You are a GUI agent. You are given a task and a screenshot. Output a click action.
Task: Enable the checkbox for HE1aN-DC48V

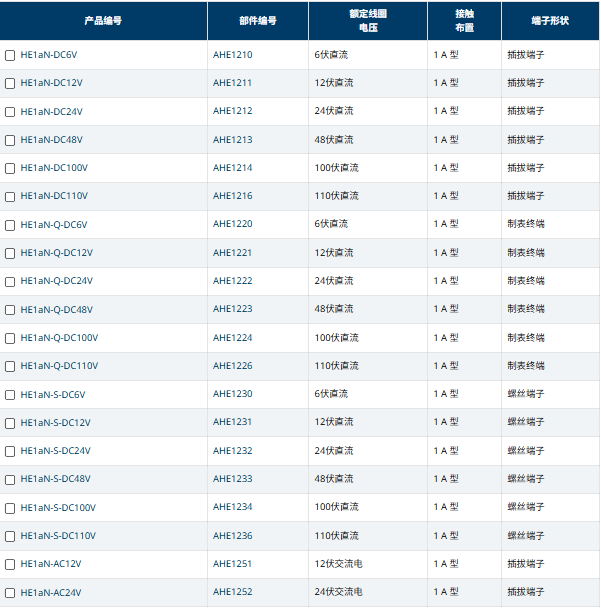[10, 140]
